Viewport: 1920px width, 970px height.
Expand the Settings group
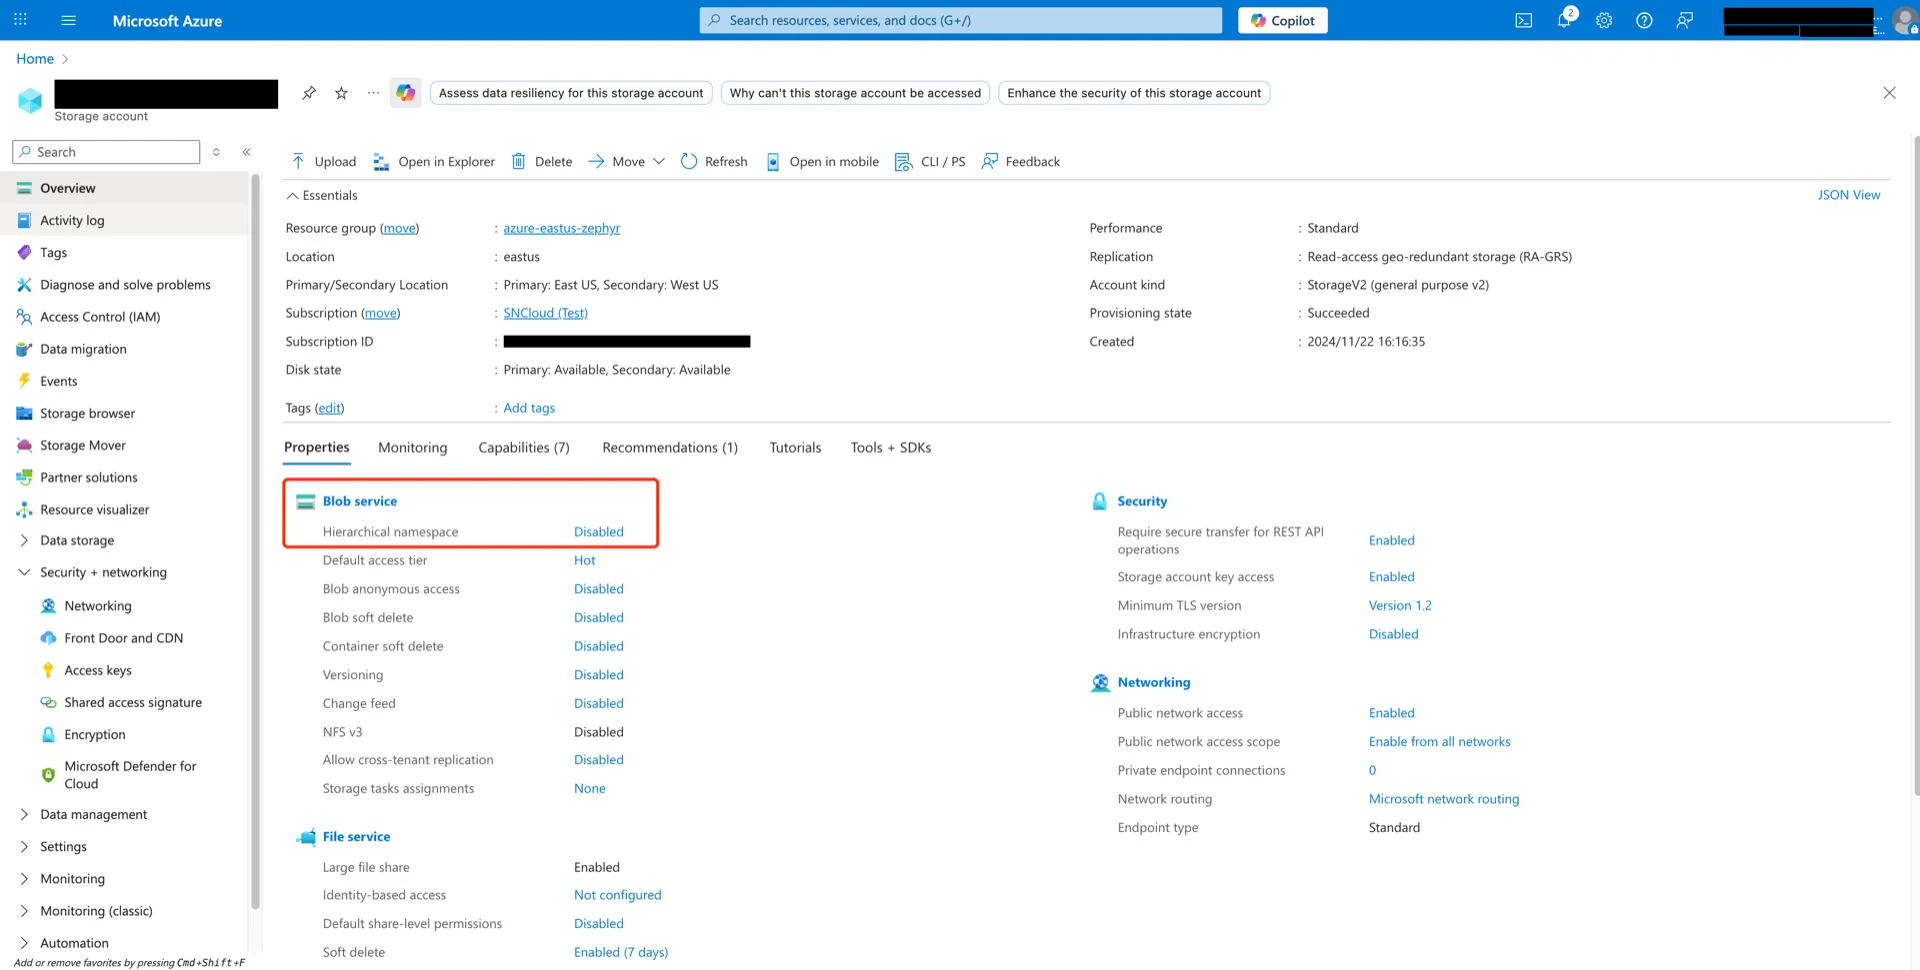[24, 847]
